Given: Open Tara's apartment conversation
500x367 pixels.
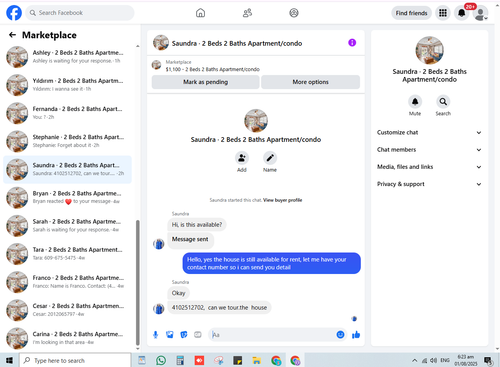Looking at the screenshot, I should 67,254.
